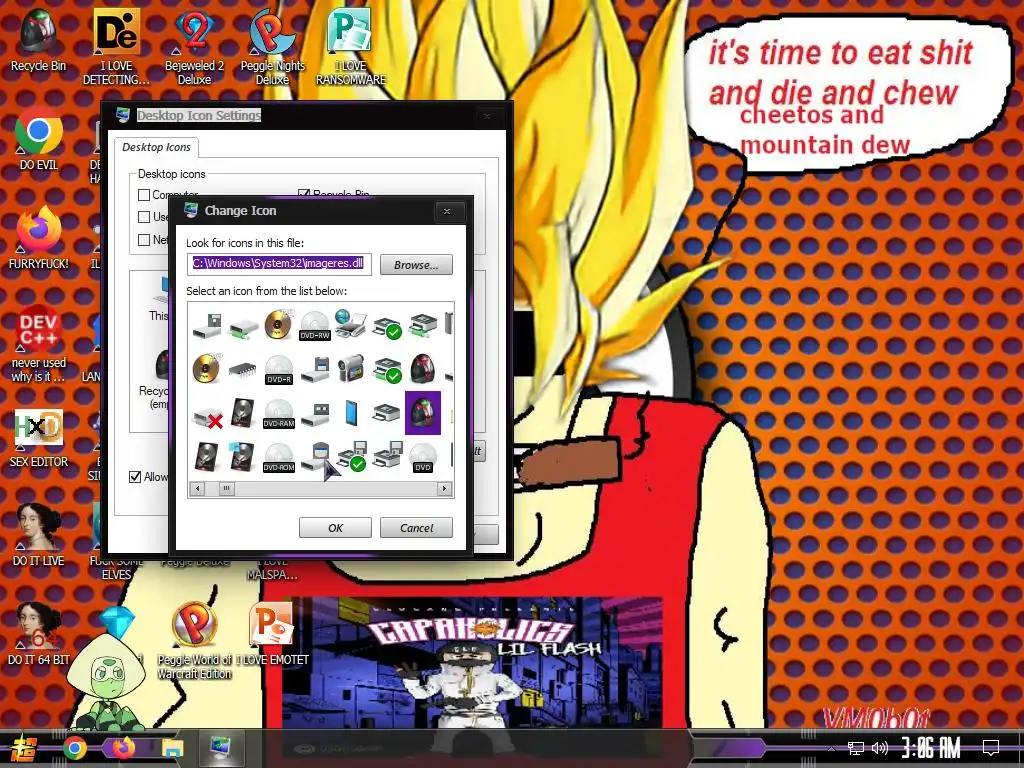Show hidden tray icons chevron
Viewport: 1024px width, 768px height.
(831, 748)
